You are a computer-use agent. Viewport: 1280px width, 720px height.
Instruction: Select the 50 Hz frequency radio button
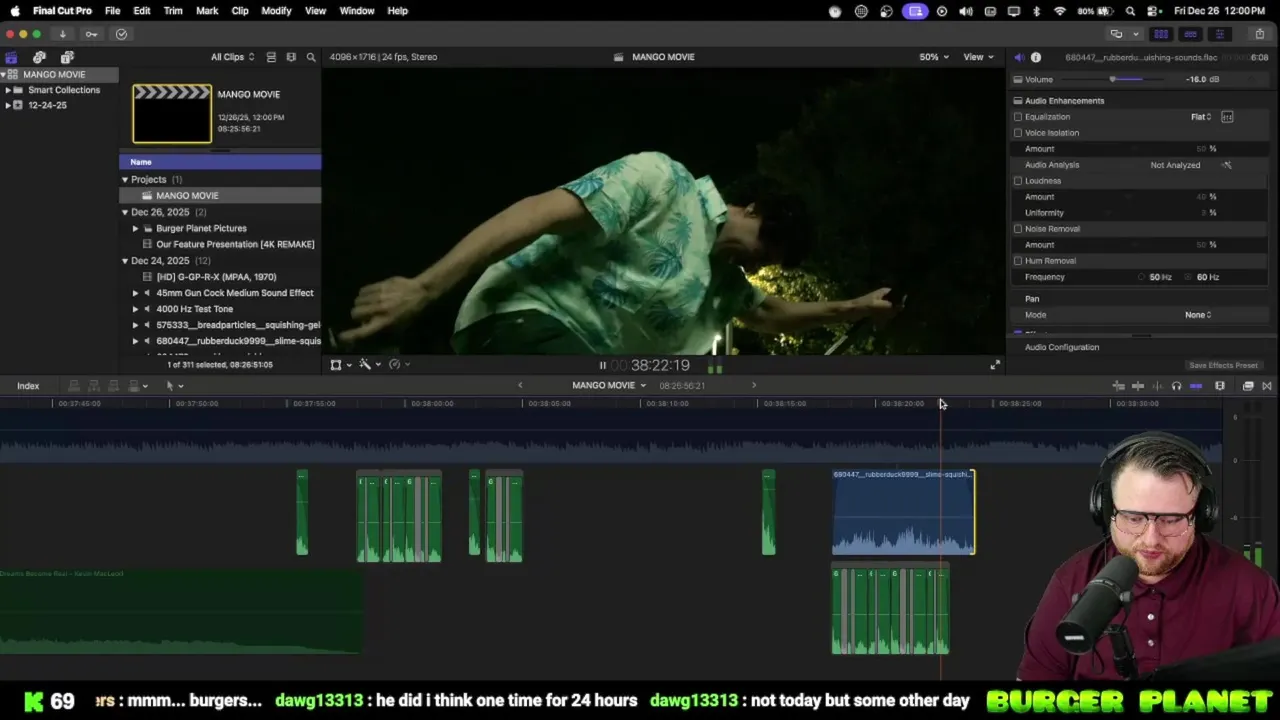[1141, 277]
